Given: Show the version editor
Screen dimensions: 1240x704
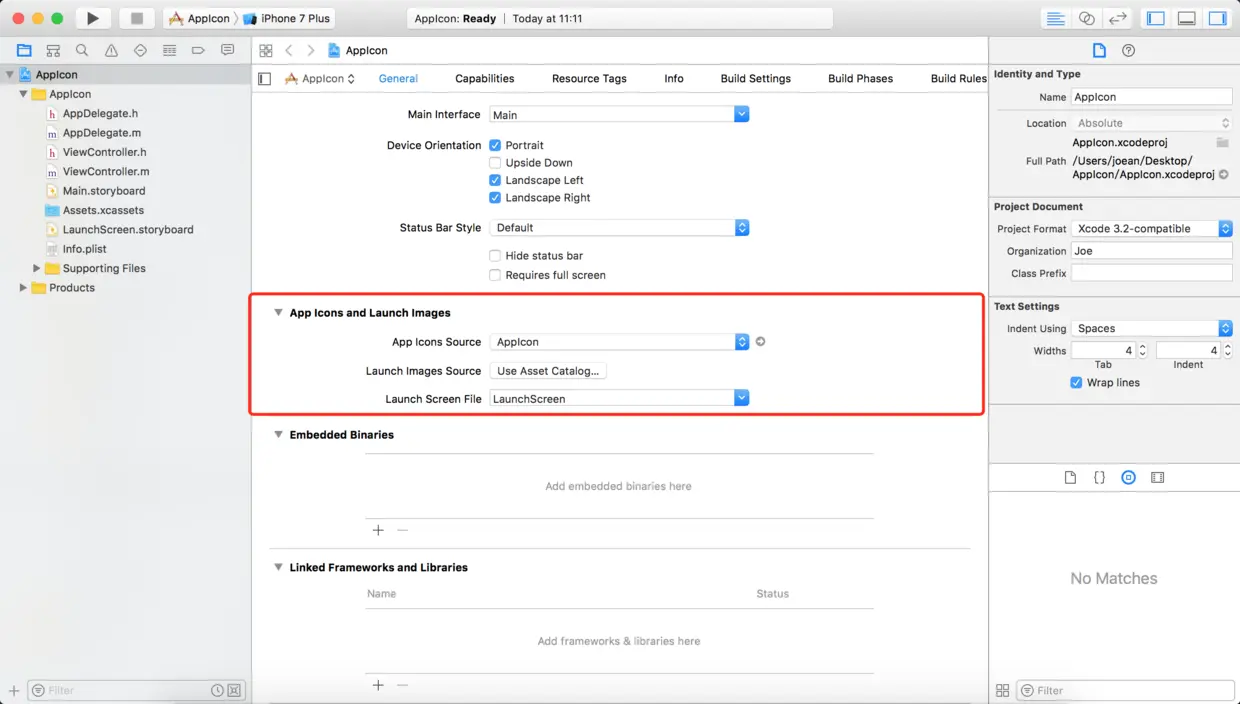Looking at the screenshot, I should coord(1118,18).
